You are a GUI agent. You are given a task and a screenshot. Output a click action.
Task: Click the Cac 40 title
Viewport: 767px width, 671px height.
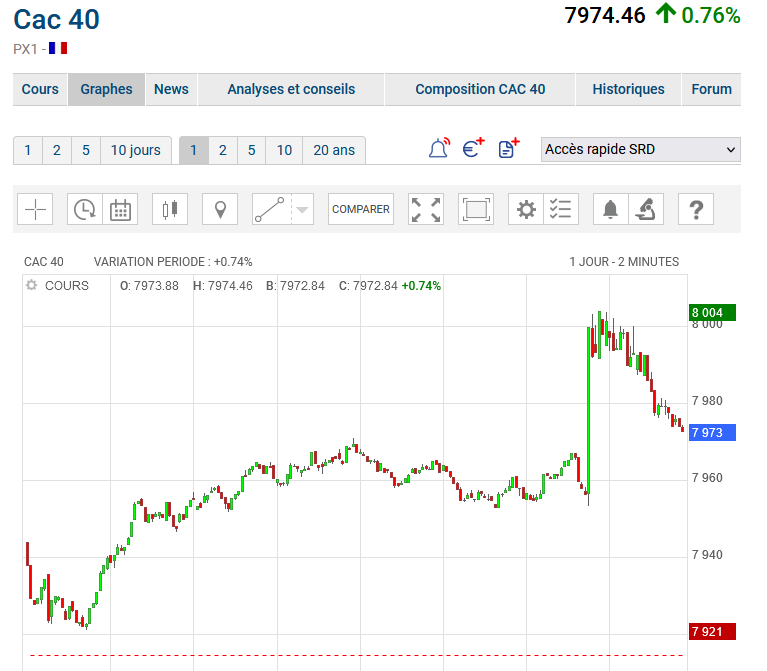point(57,20)
